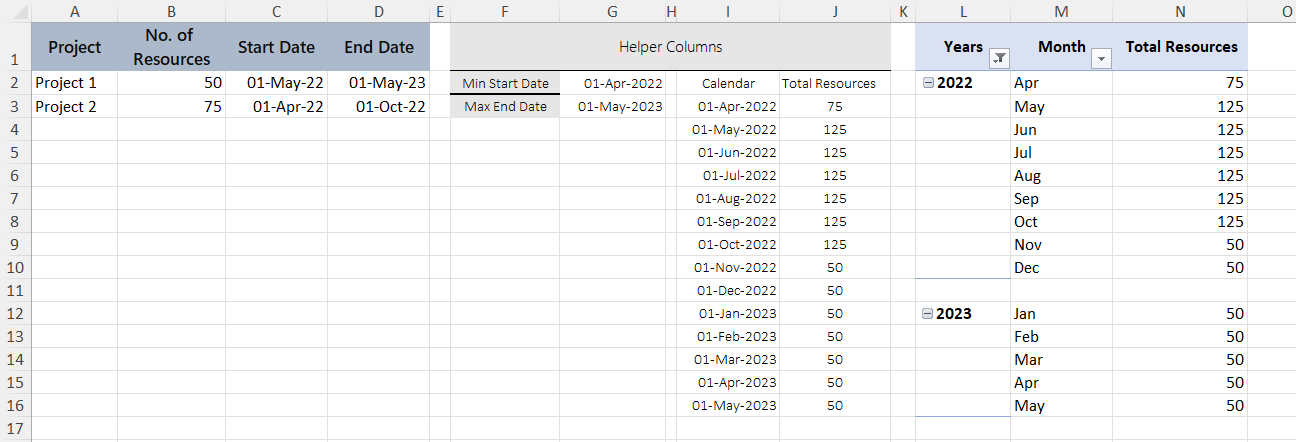
Task: Select pivot month Mar
Action: tap(1062, 359)
